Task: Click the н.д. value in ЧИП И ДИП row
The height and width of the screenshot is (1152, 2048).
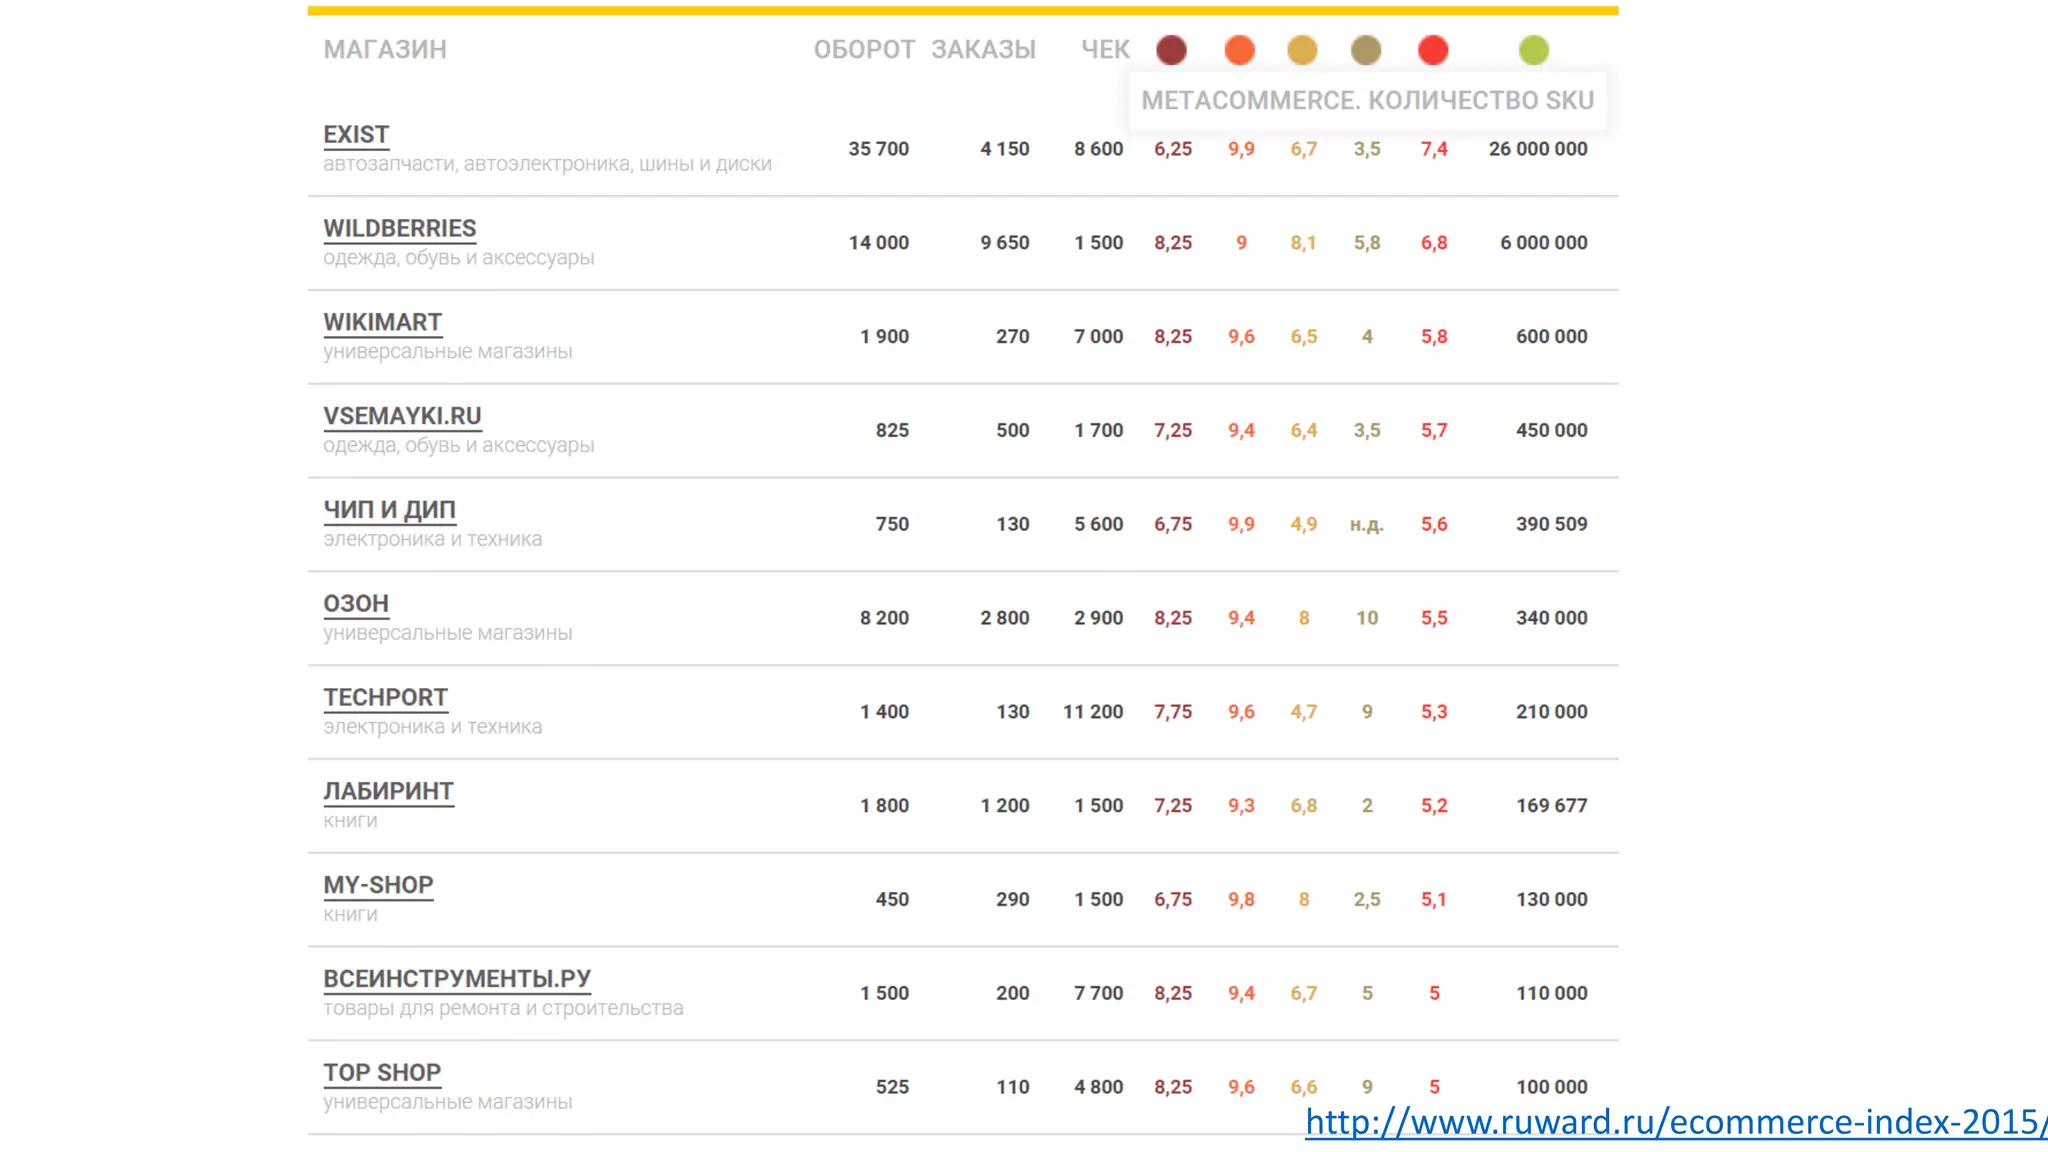Action: point(1366,525)
